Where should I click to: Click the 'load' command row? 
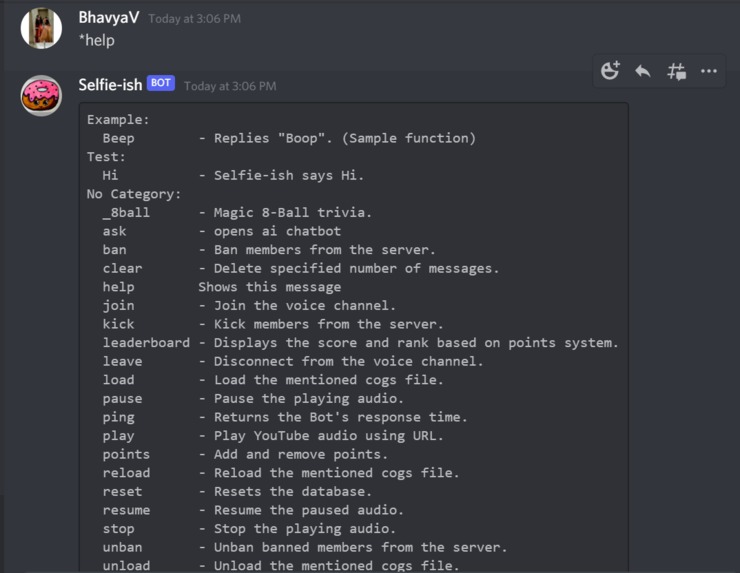pyautogui.click(x=273, y=380)
